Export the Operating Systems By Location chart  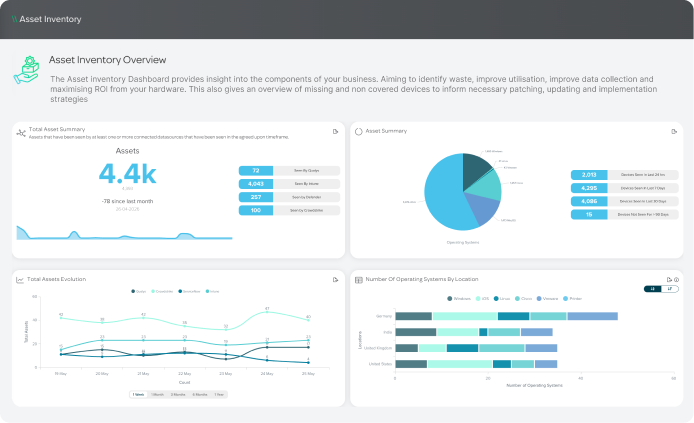coord(669,280)
